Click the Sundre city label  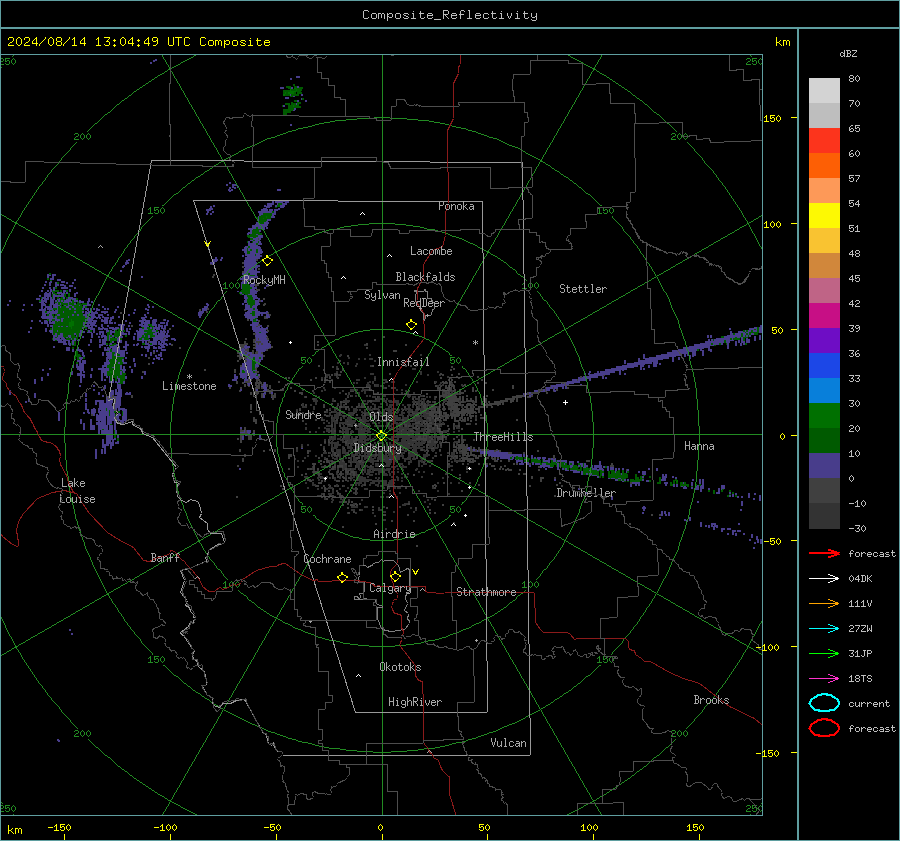point(303,414)
